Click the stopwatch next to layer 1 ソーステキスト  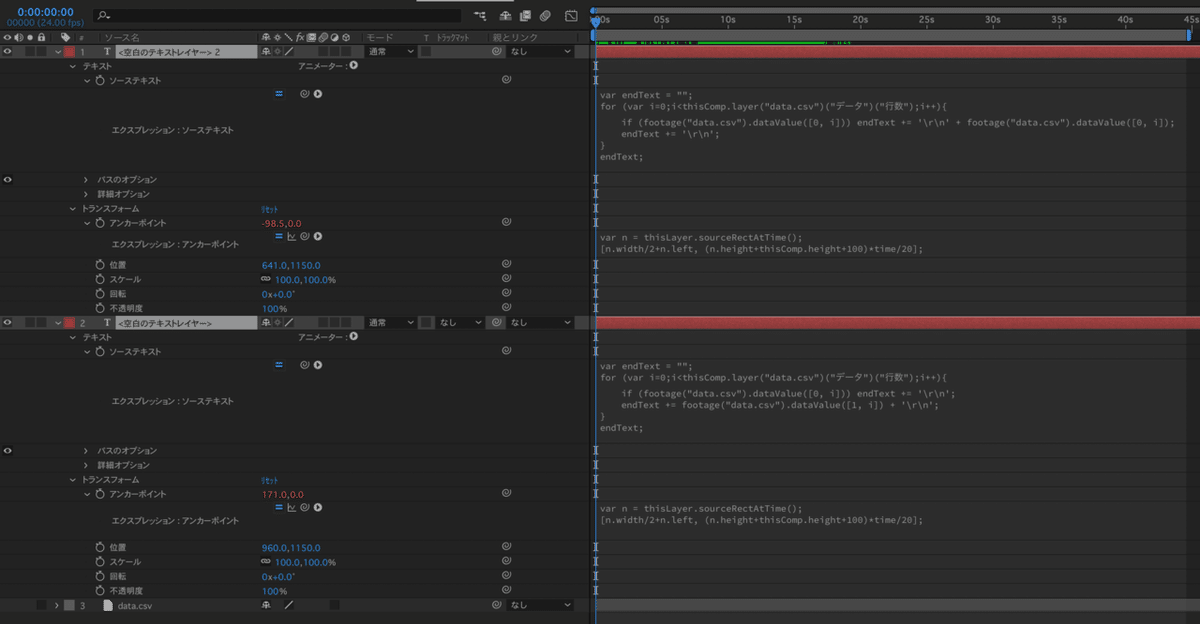click(x=100, y=80)
